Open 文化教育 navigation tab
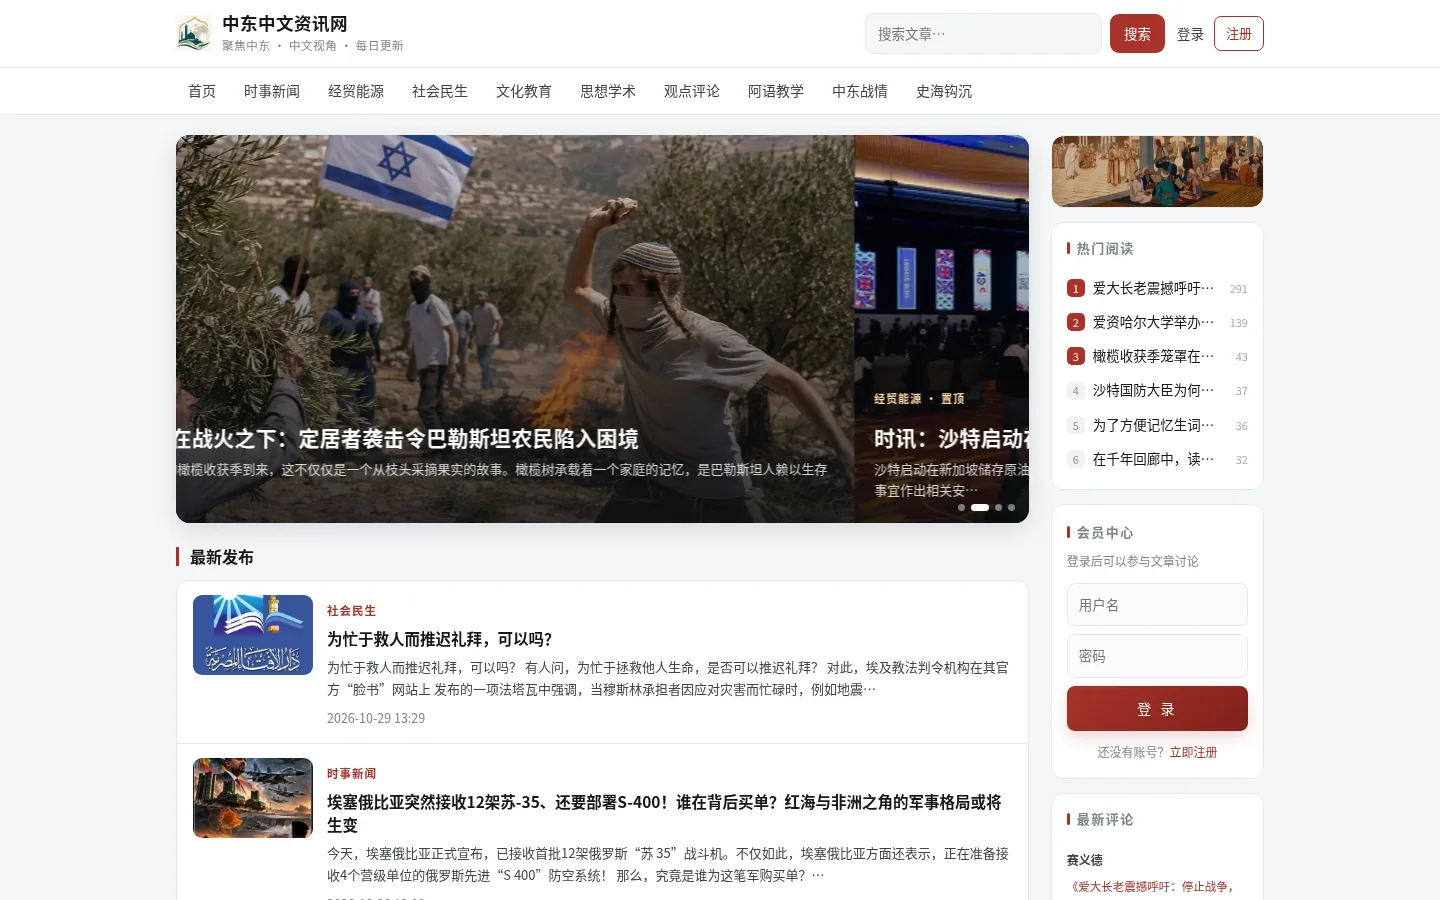 click(524, 91)
